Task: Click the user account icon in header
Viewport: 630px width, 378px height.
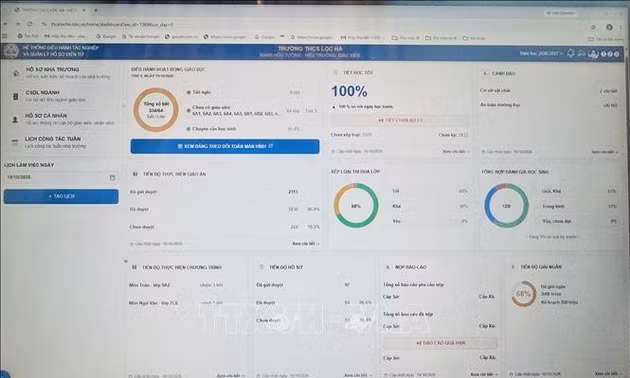Action: coord(593,53)
